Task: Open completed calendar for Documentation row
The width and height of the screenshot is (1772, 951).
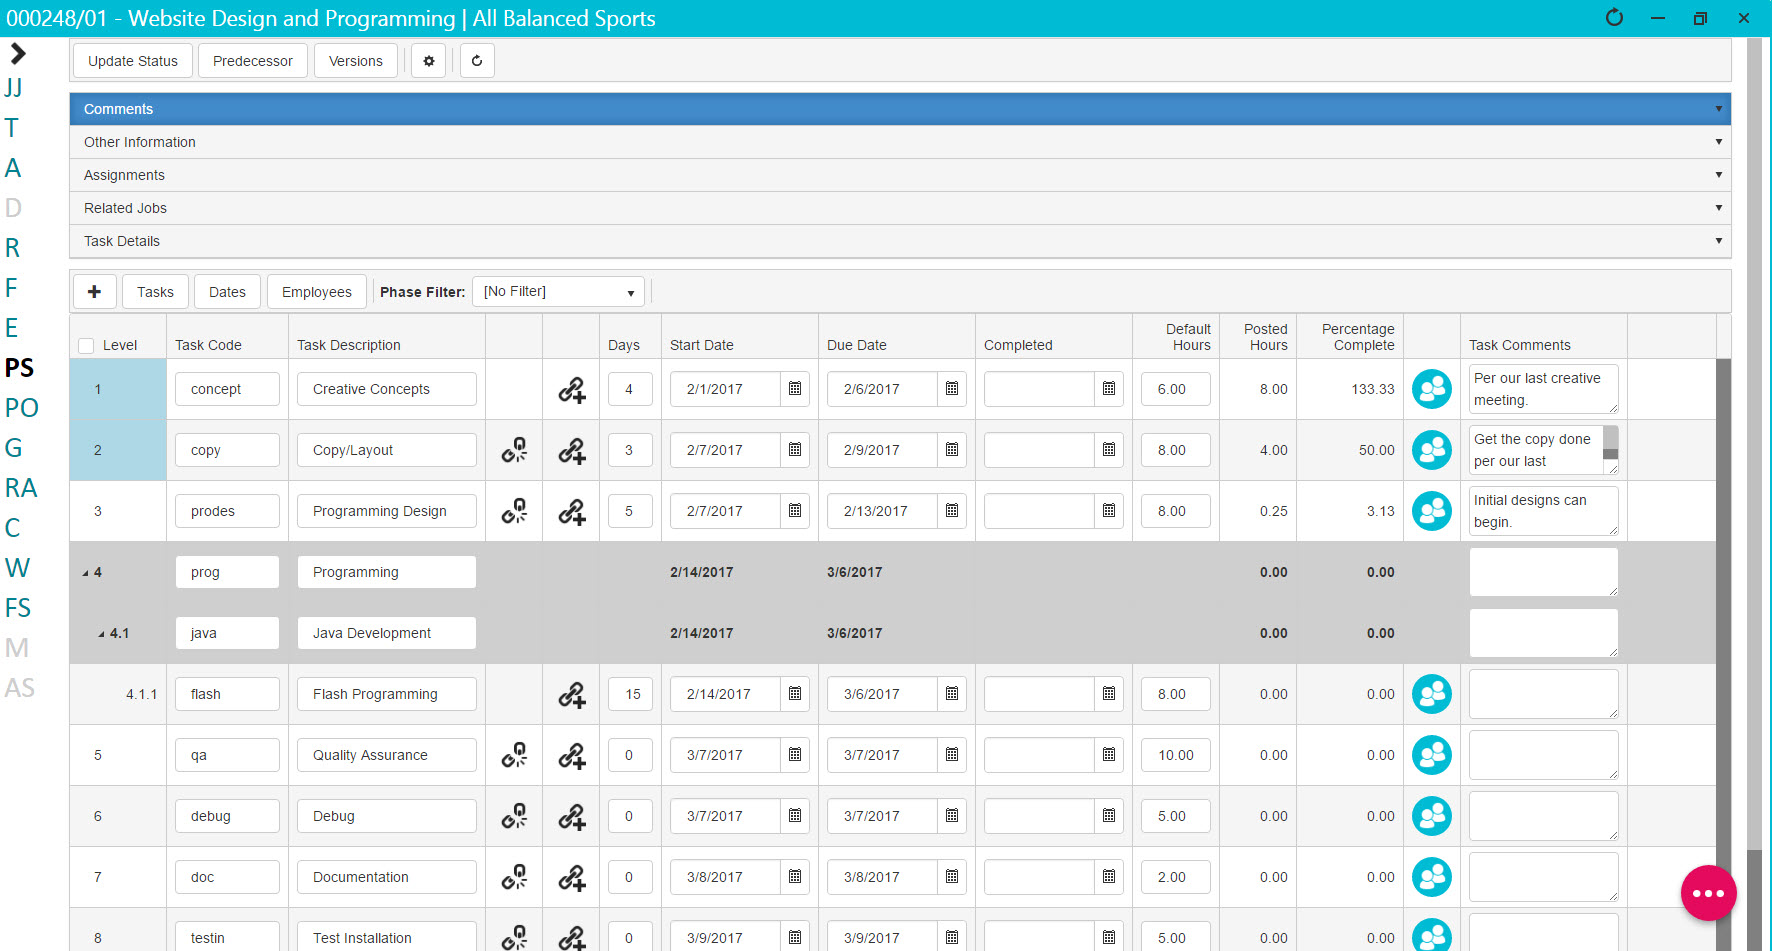Action: (1109, 877)
